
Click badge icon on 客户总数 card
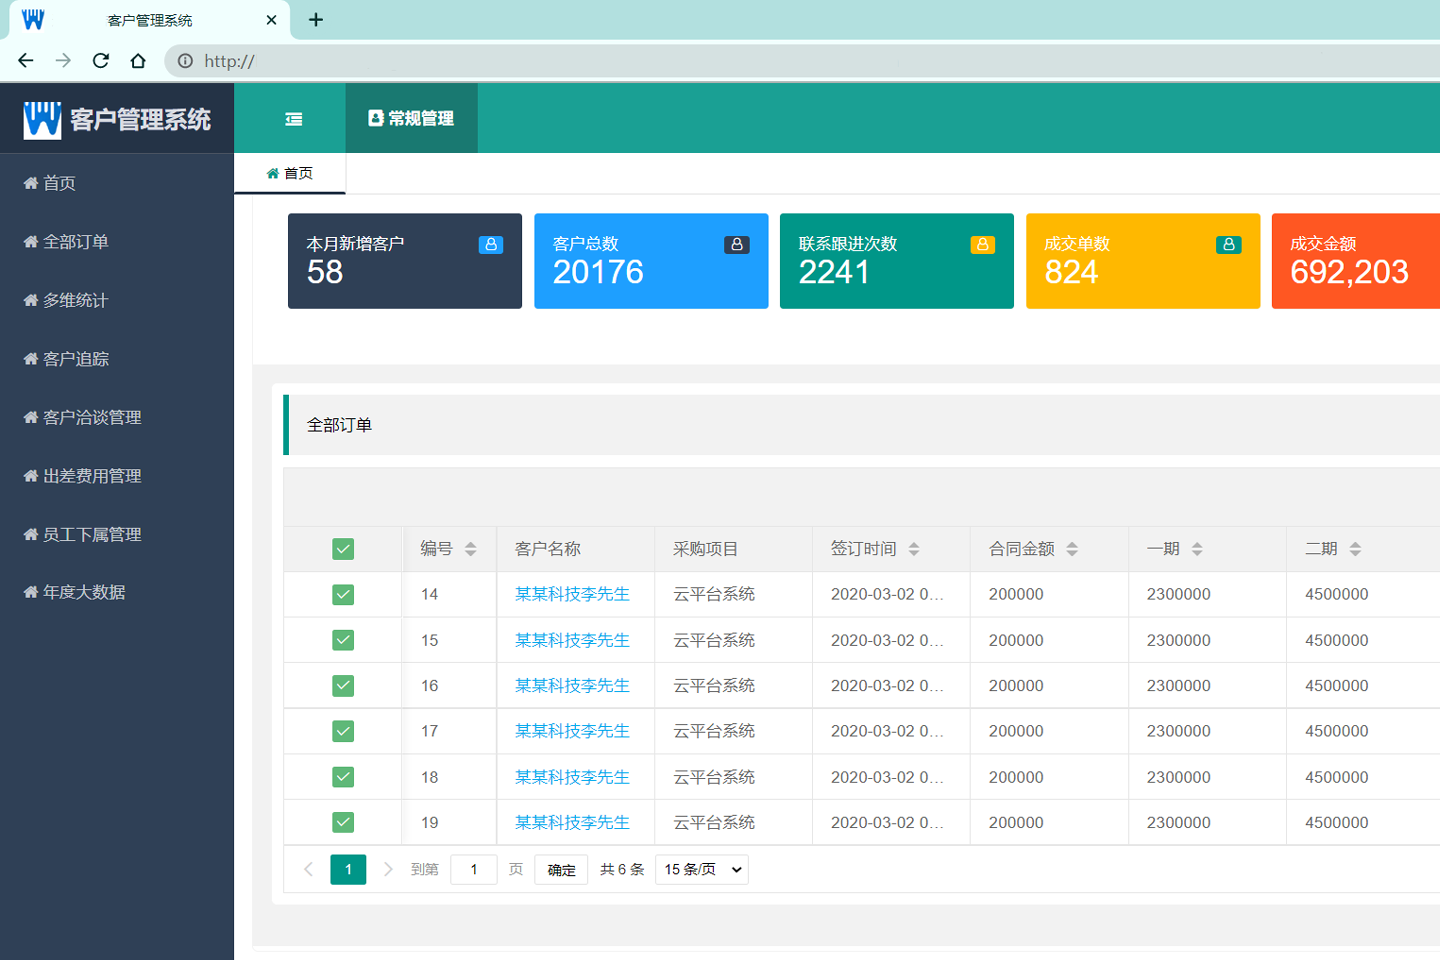(737, 244)
